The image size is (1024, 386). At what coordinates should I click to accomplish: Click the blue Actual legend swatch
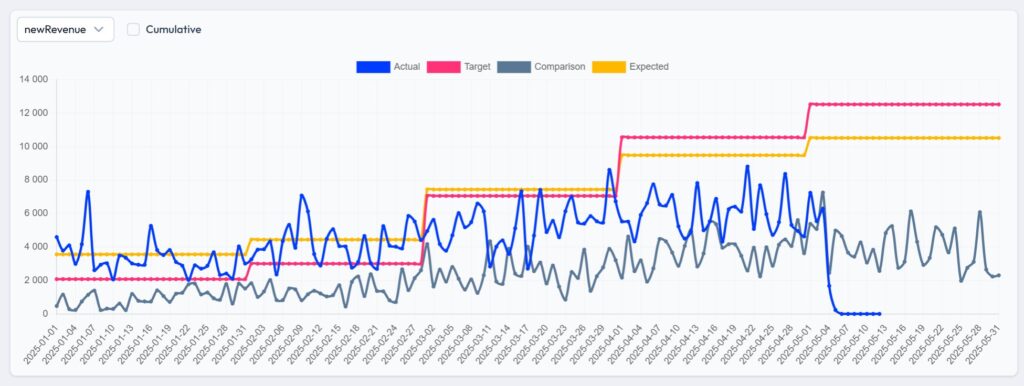pos(373,67)
